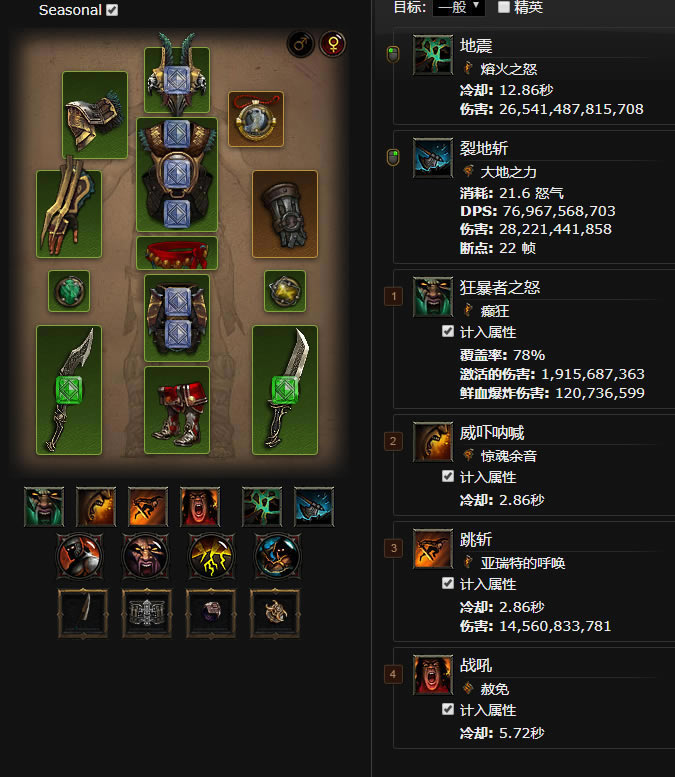This screenshot has width=675, height=777.
Task: Click the shoulder armor equipment slot
Action: [95, 115]
